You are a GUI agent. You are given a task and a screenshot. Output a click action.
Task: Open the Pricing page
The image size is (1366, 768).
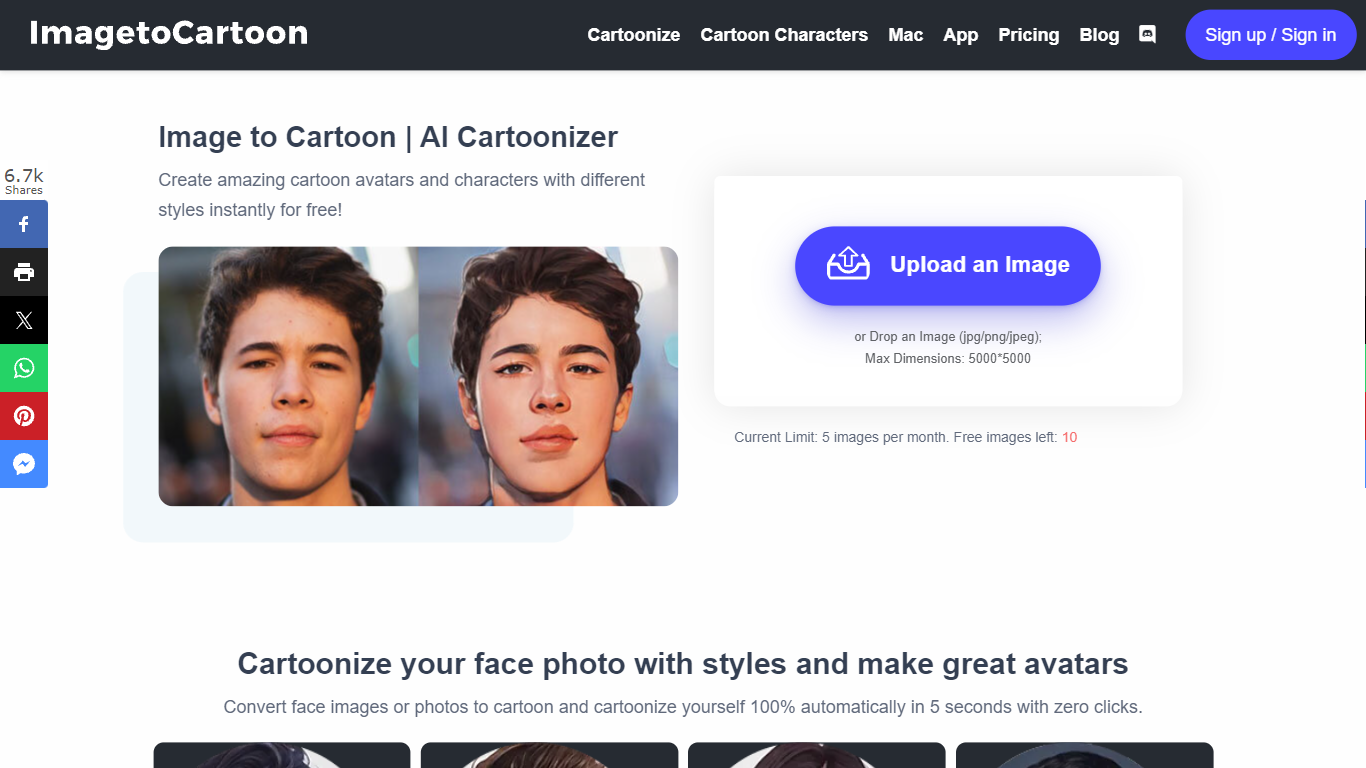click(1028, 35)
